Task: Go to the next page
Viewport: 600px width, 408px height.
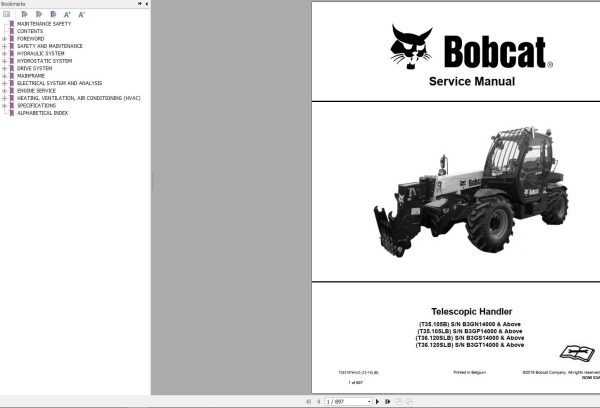Action: (377, 401)
